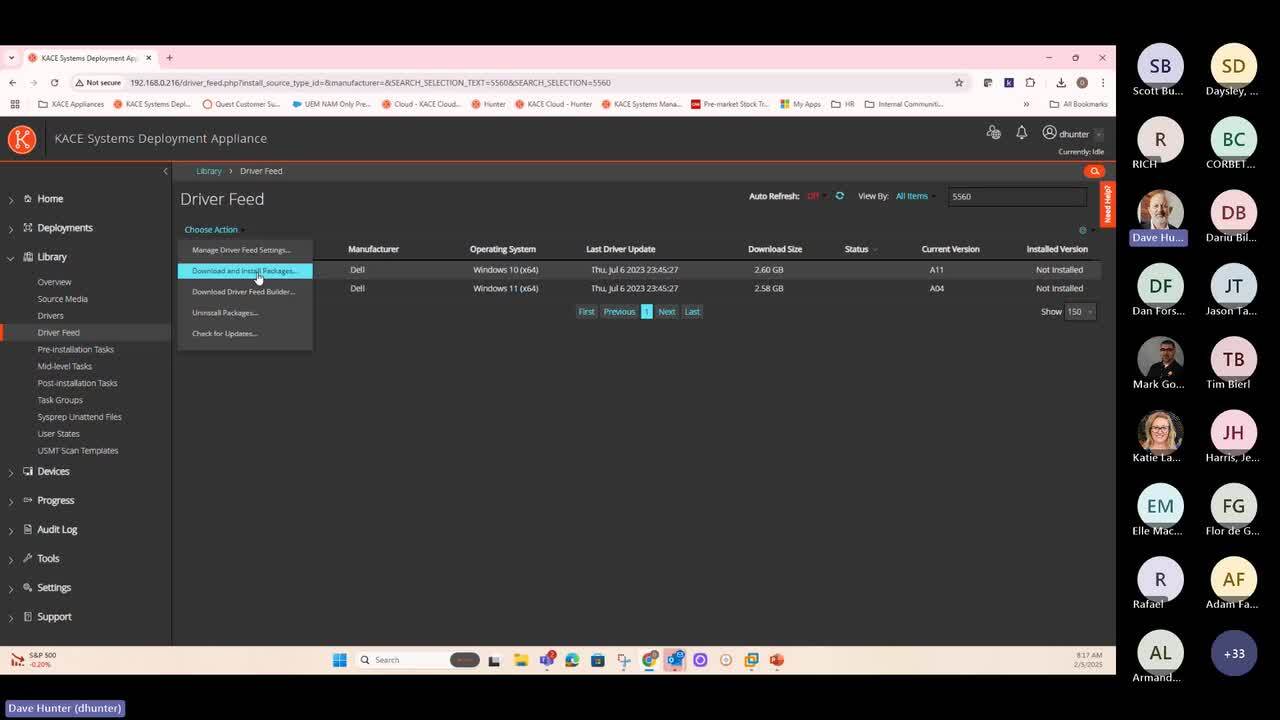The height and width of the screenshot is (720, 1280).
Task: Click the Not secure site info chip
Action: [97, 83]
